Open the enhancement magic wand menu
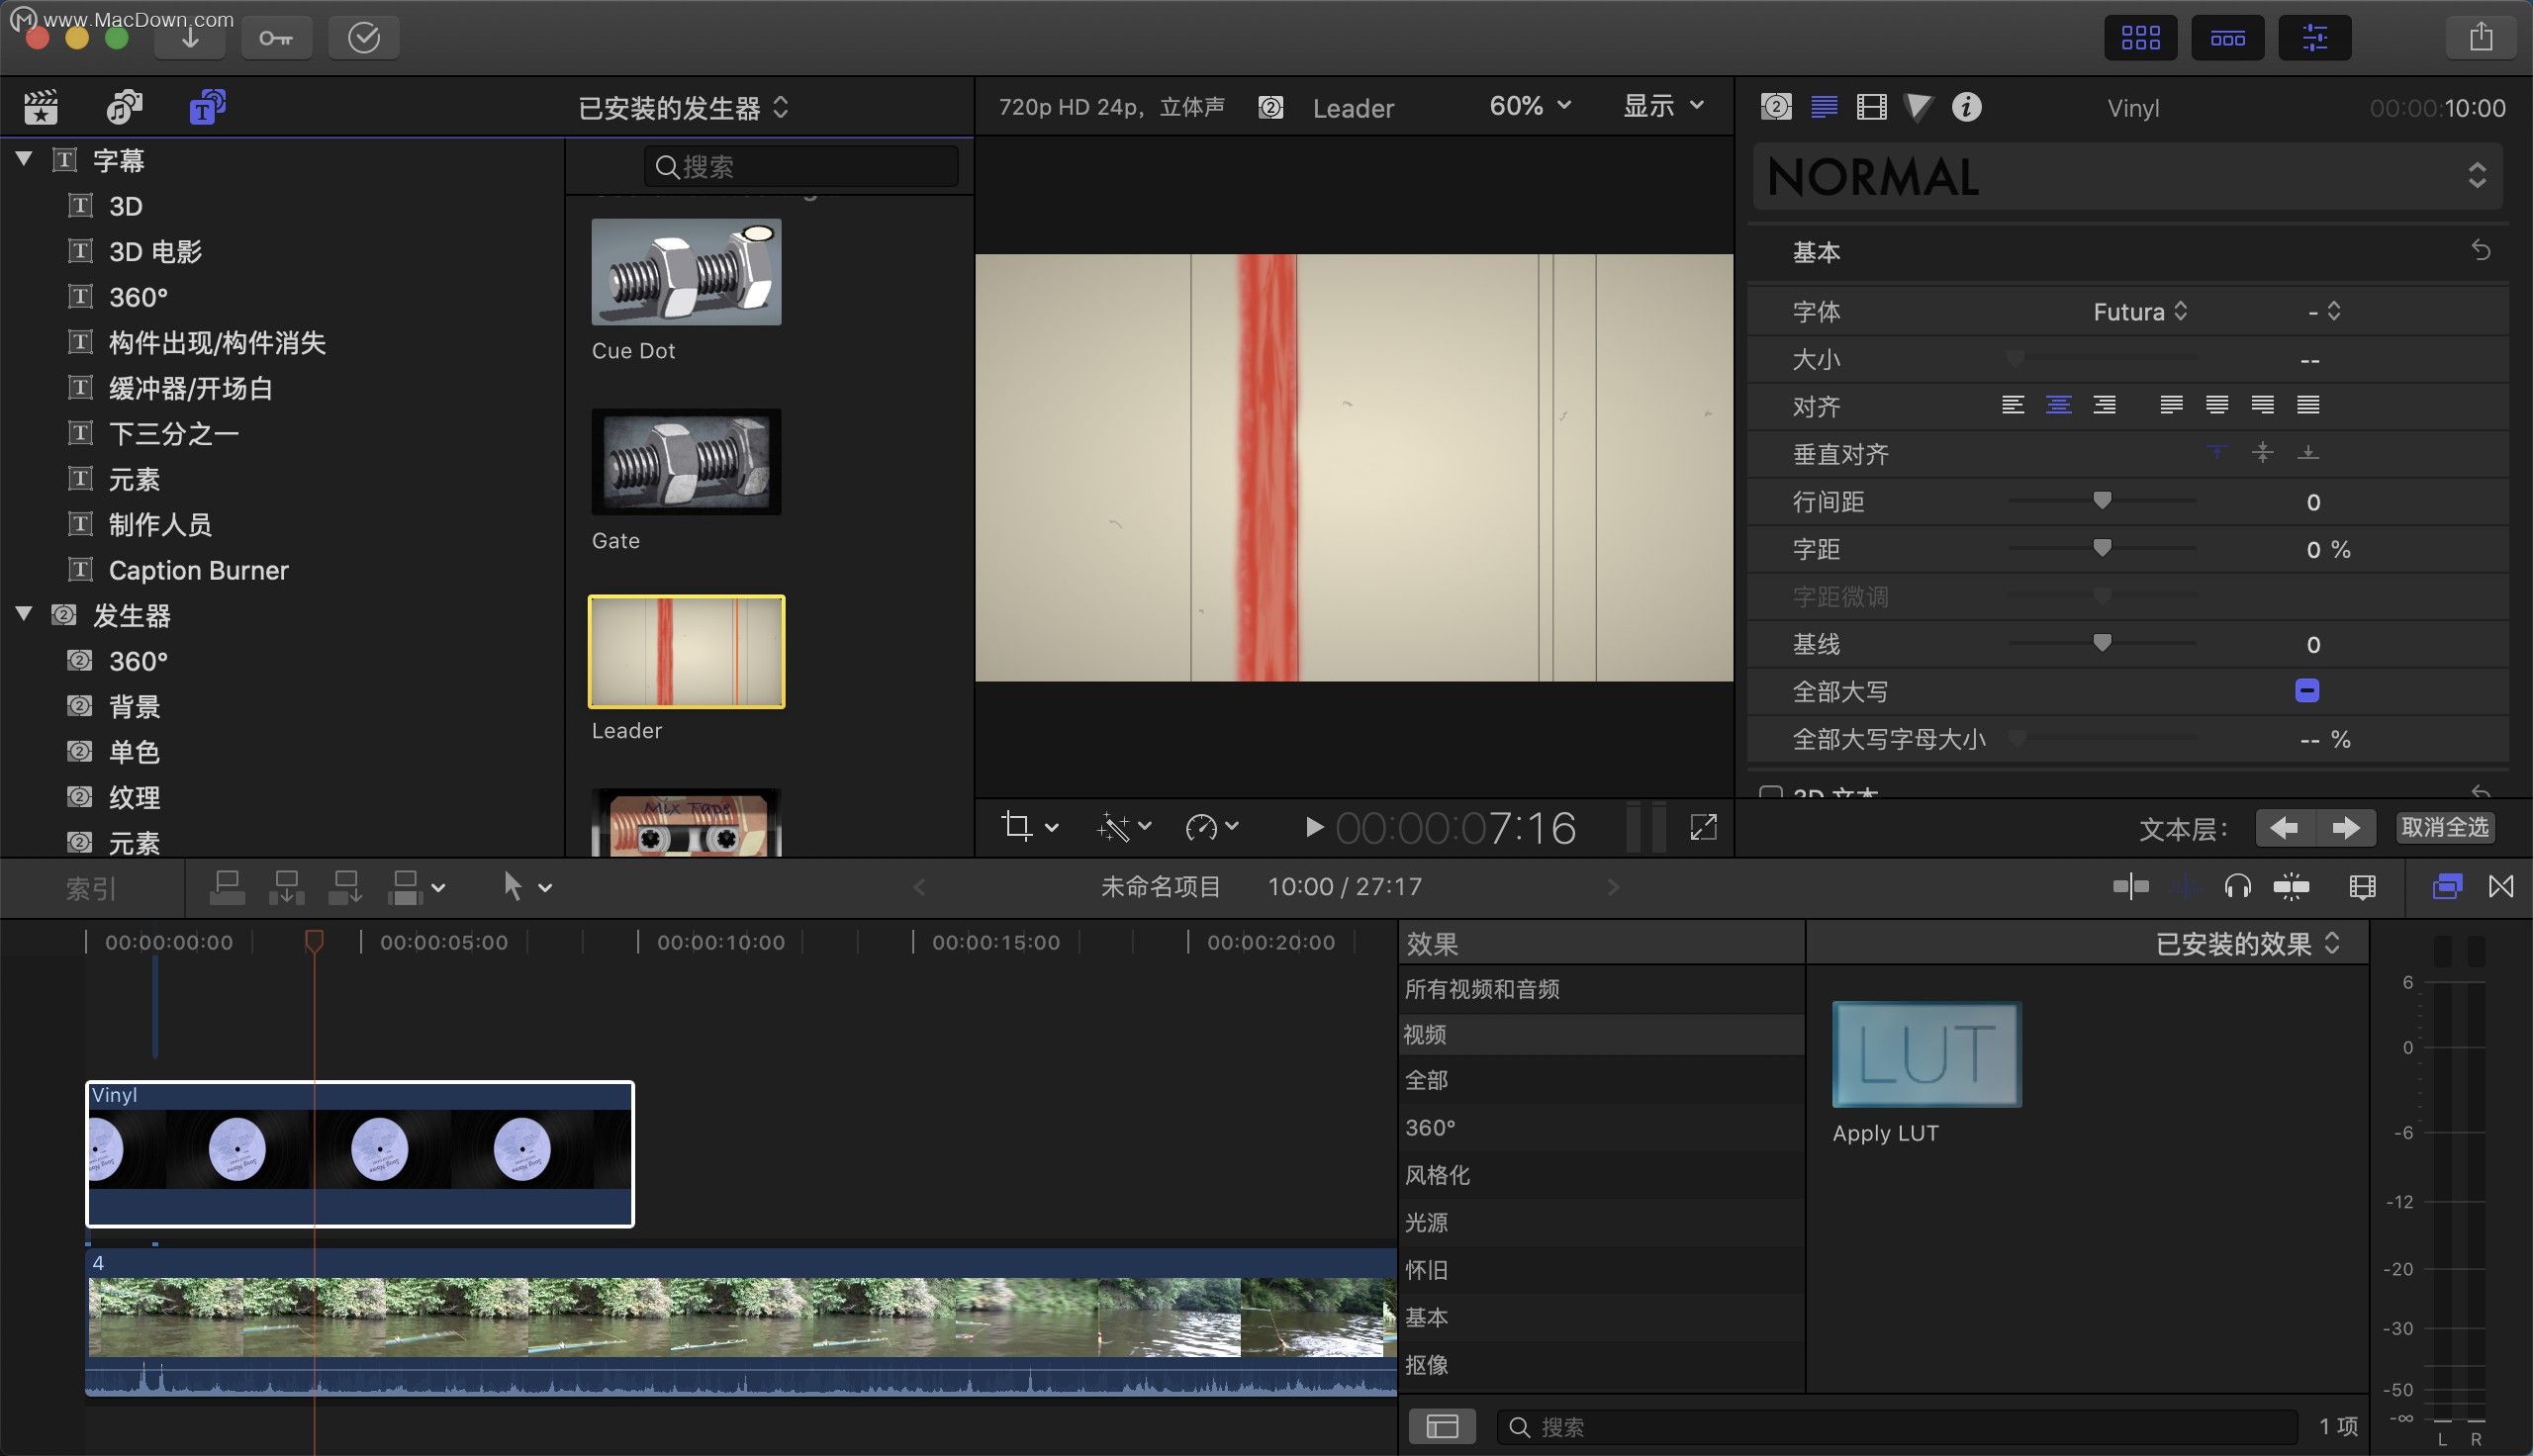This screenshot has width=2533, height=1456. 1123,828
